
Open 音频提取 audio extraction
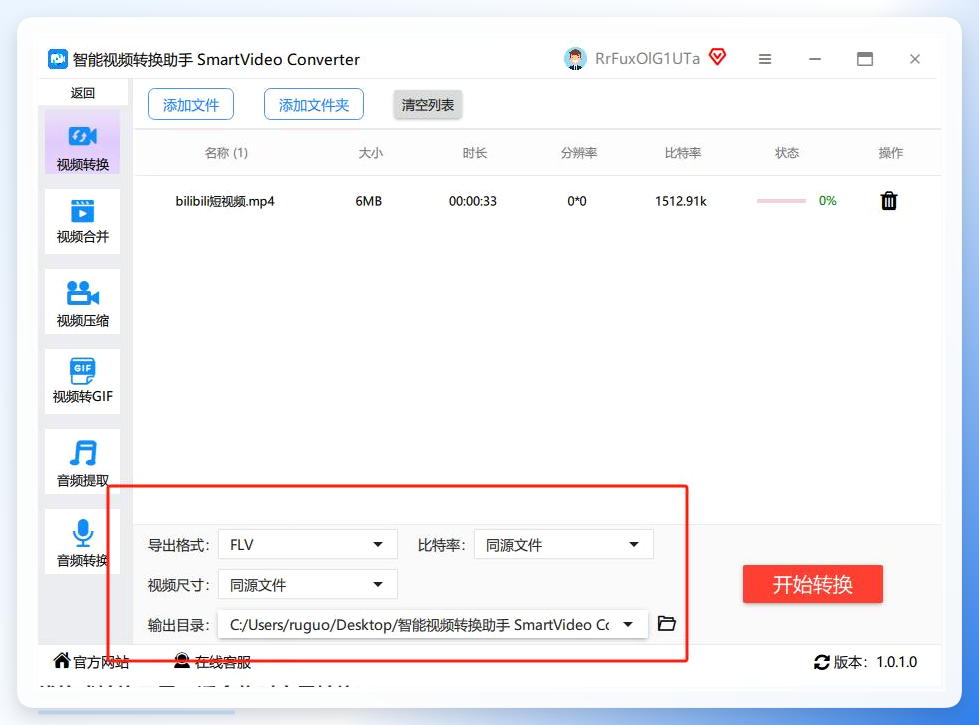click(82, 461)
